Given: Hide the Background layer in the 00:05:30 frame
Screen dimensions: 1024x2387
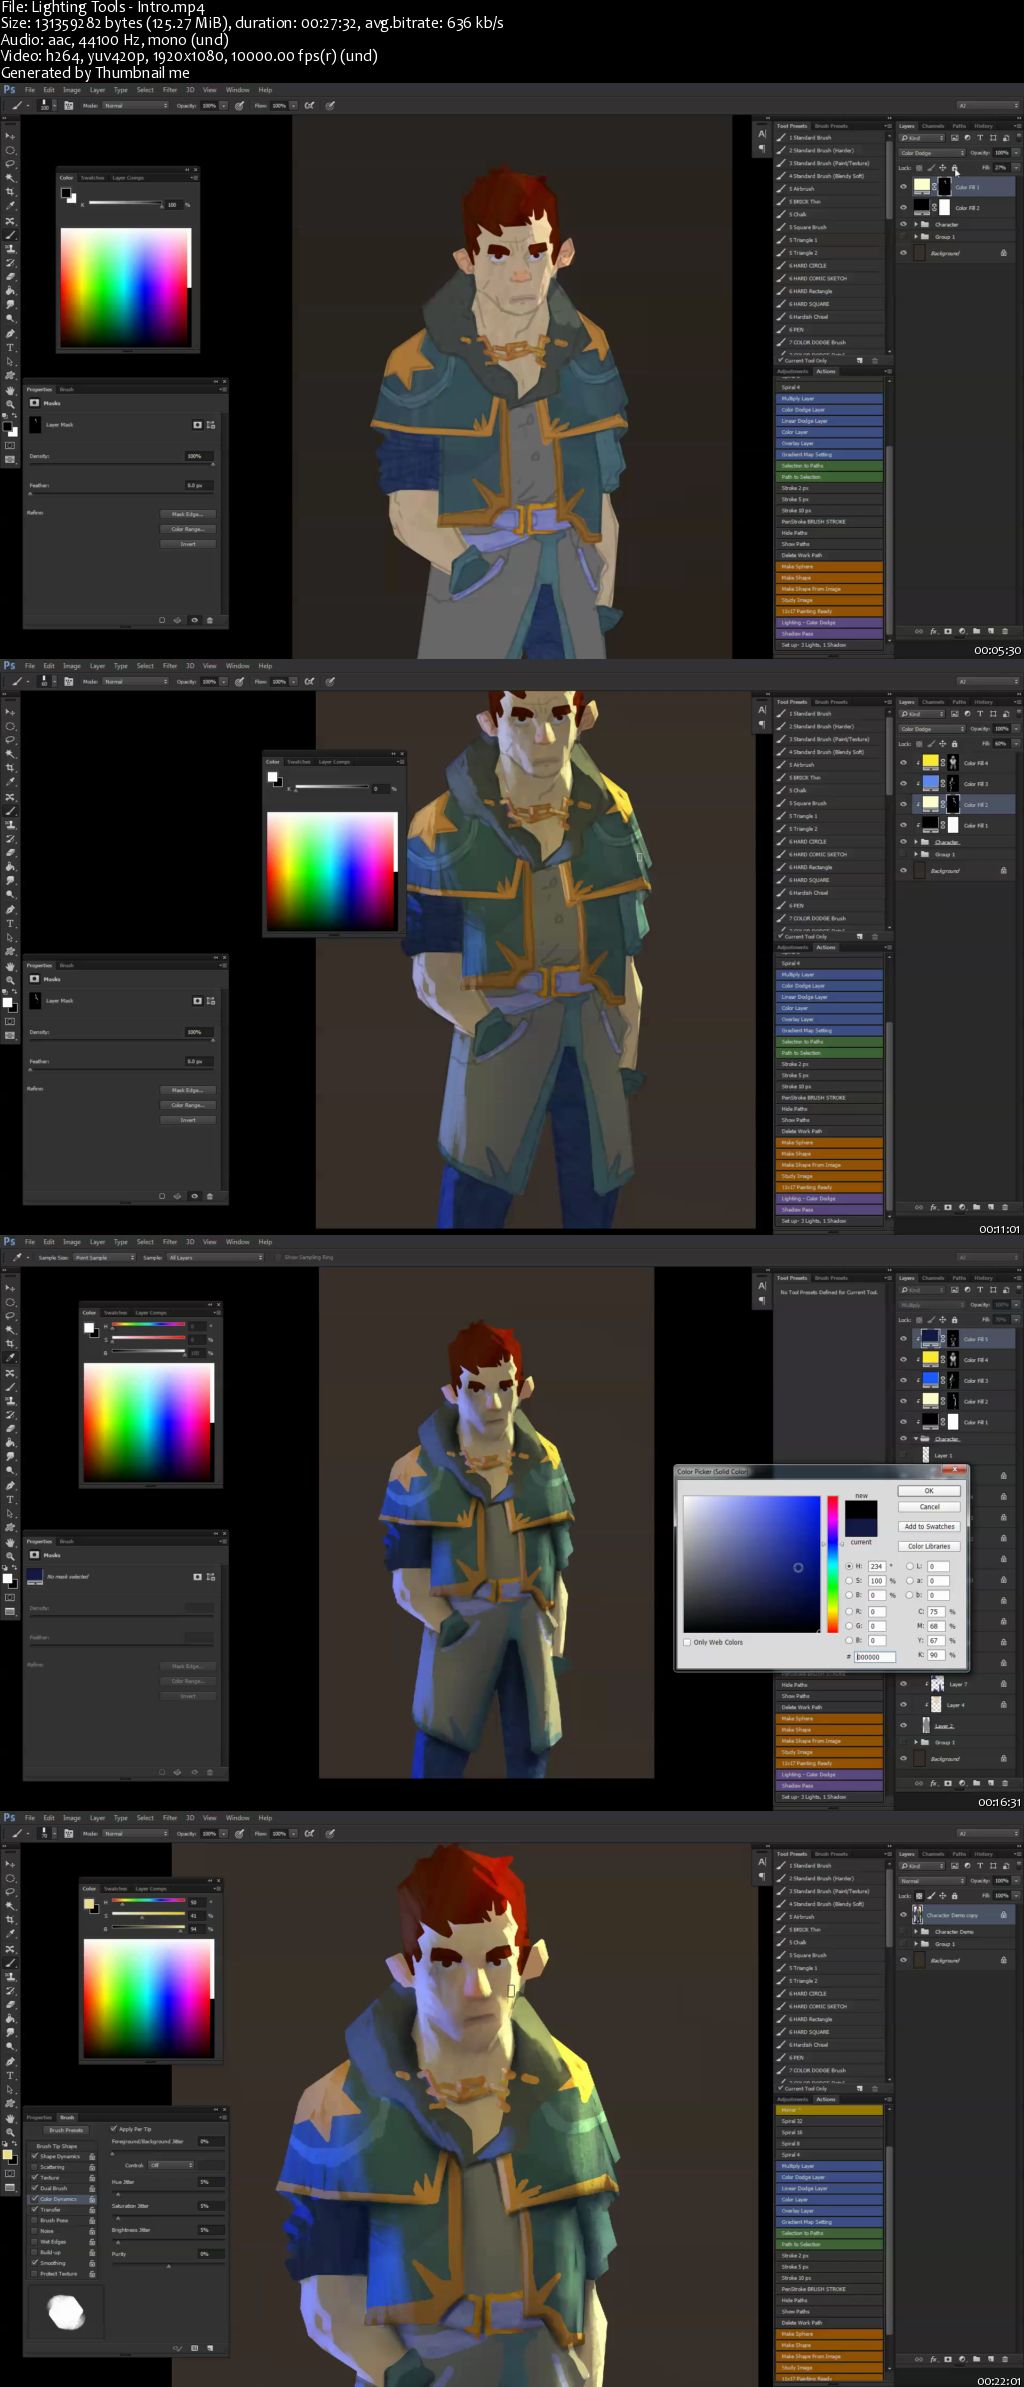Looking at the screenshot, I should point(903,253).
